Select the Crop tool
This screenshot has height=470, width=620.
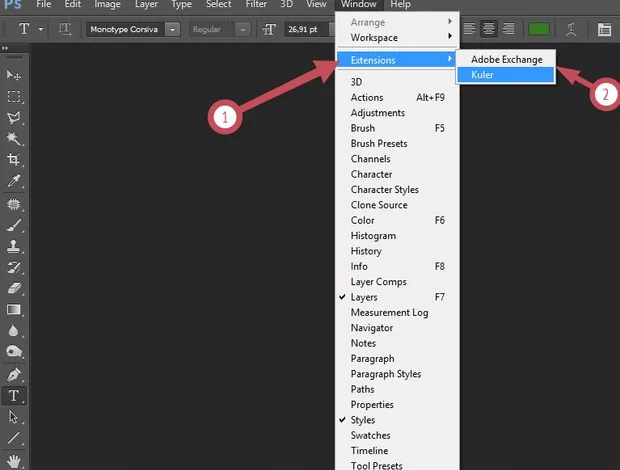(14, 160)
